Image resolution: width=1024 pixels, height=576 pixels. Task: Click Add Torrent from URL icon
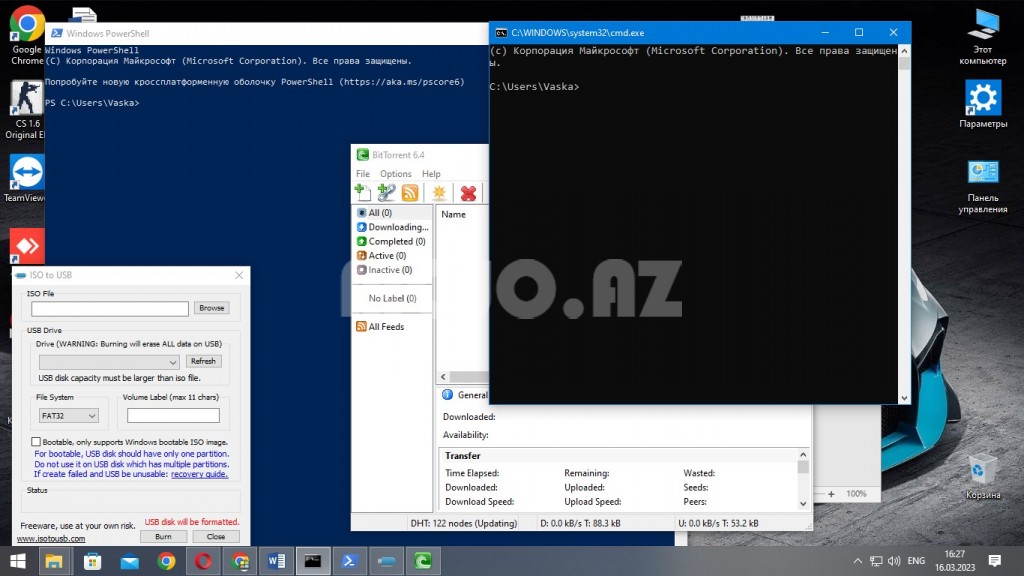pyautogui.click(x=386, y=193)
